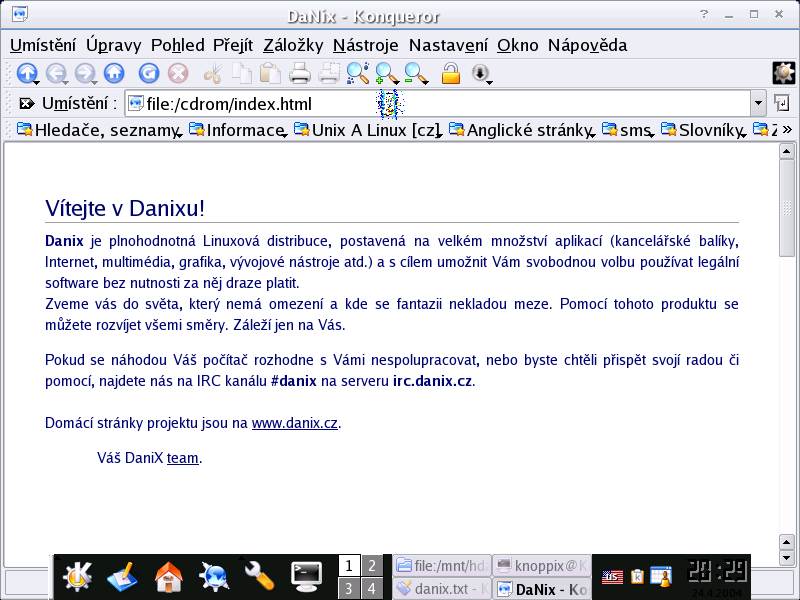
Task: Expand Unix A Linux [cz] bookmark folder
Action: pyautogui.click(x=368, y=130)
